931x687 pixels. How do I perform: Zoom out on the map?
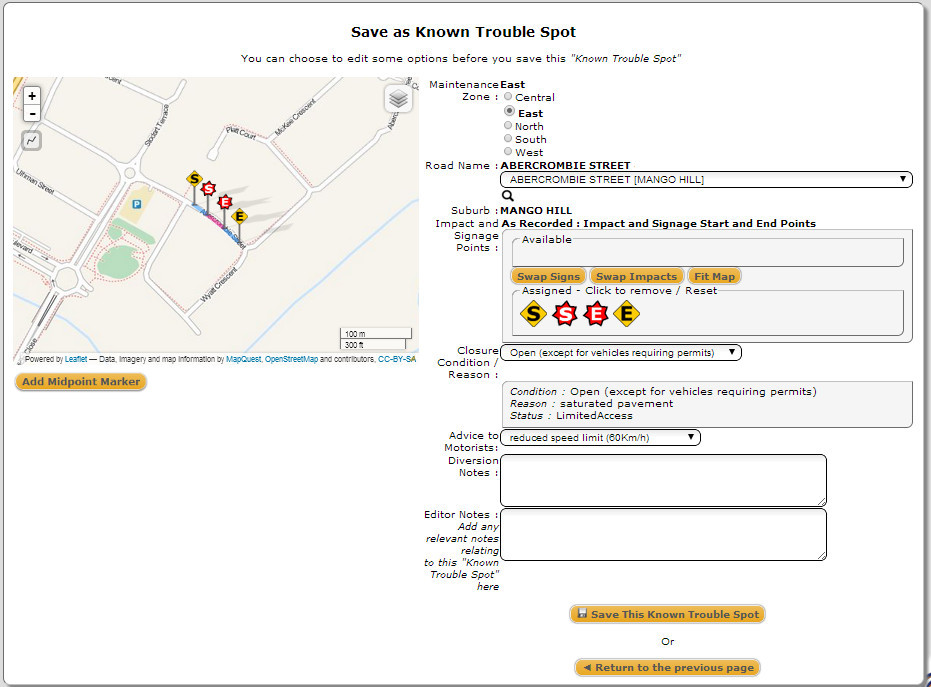tap(32, 114)
